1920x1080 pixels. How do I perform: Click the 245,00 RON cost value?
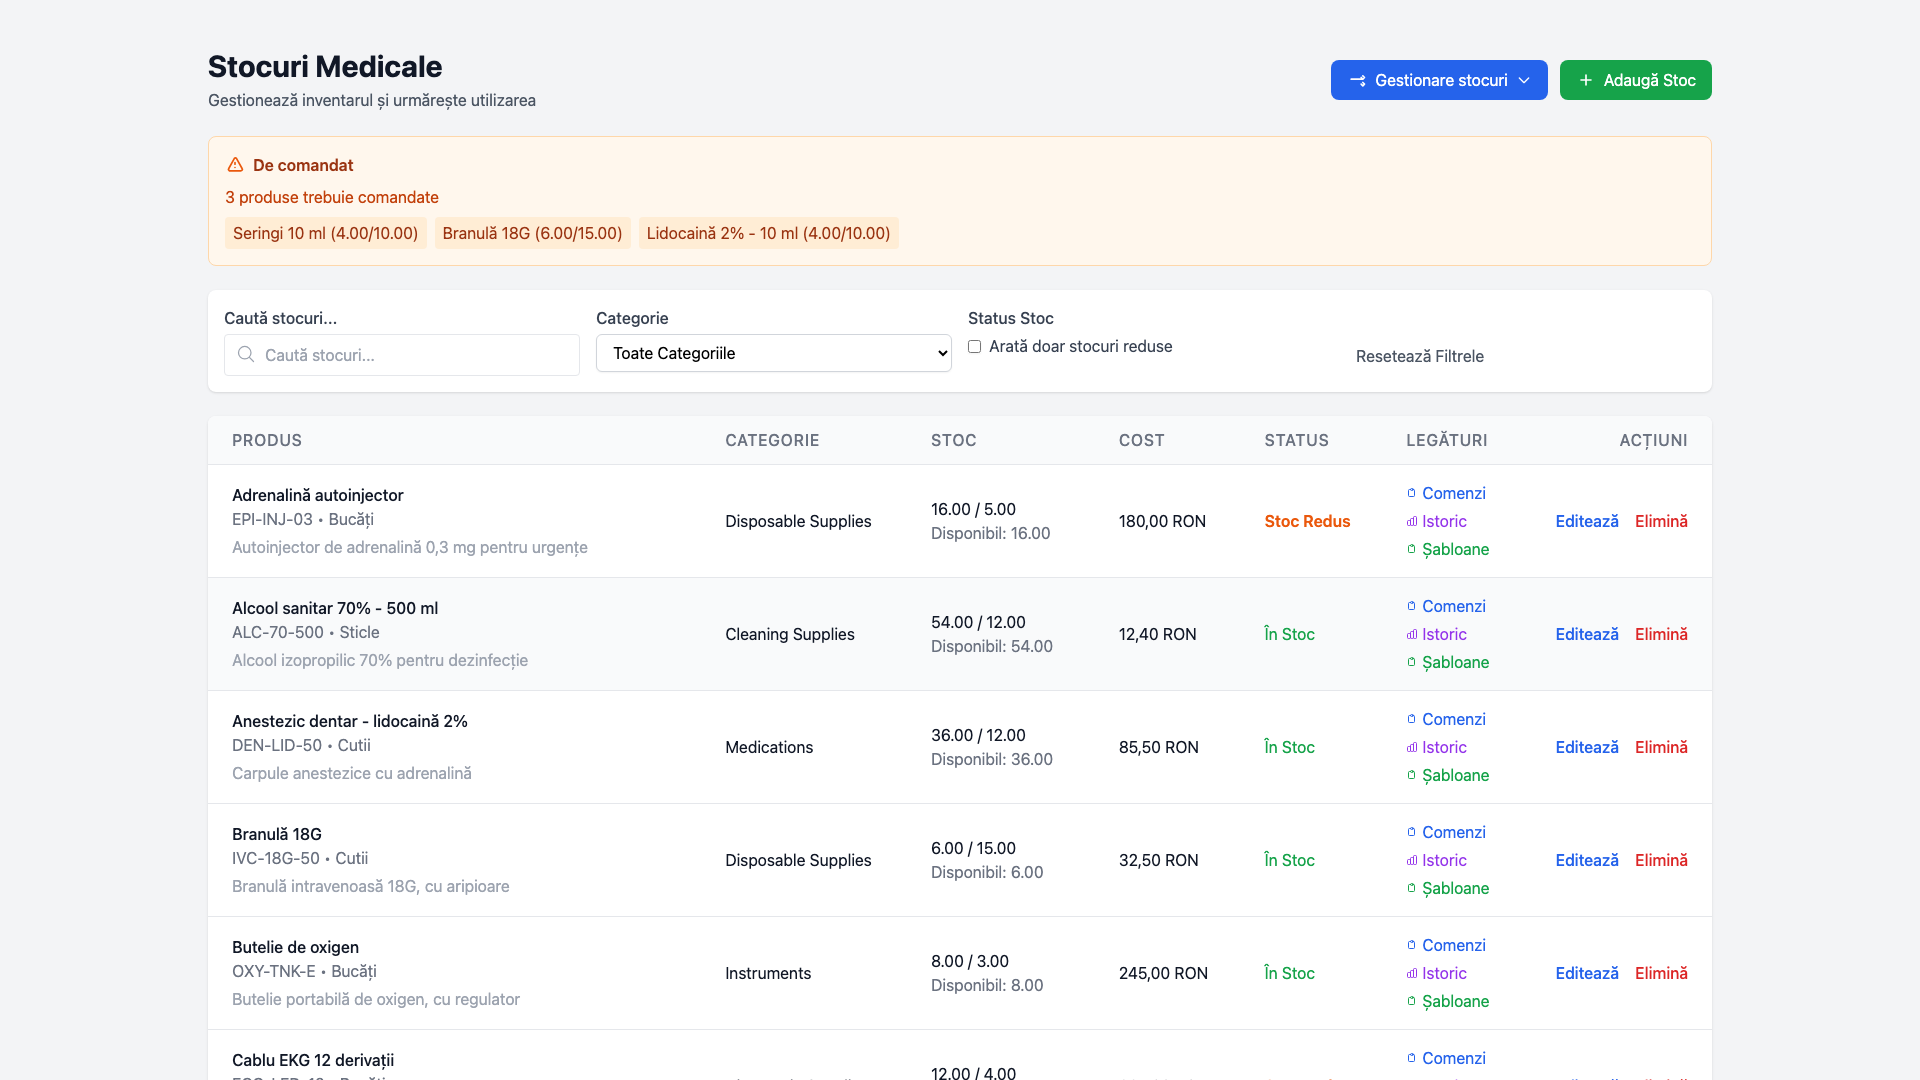[1163, 973]
